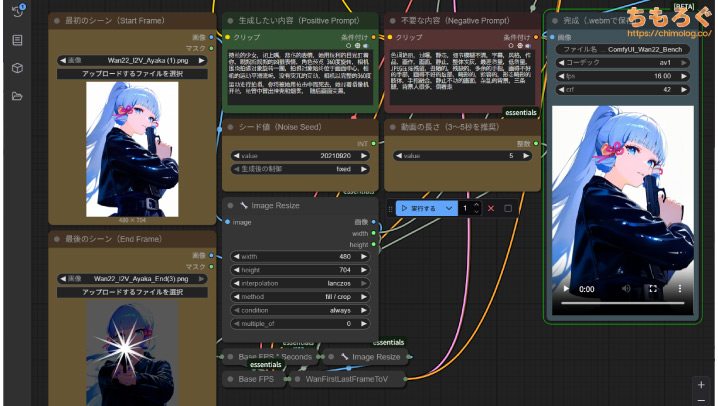Open the condition always dropdown

[x=300, y=310]
